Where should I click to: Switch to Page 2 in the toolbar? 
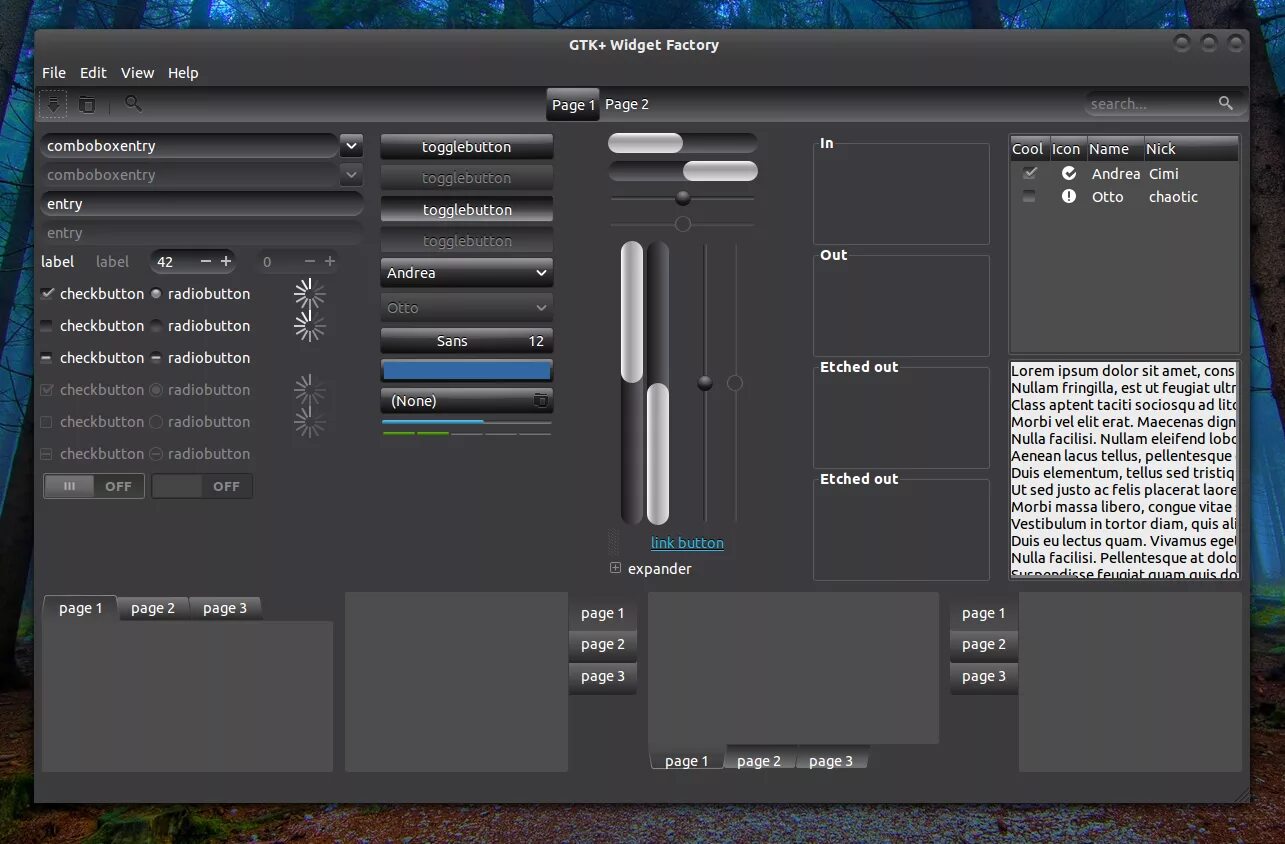[x=627, y=104]
